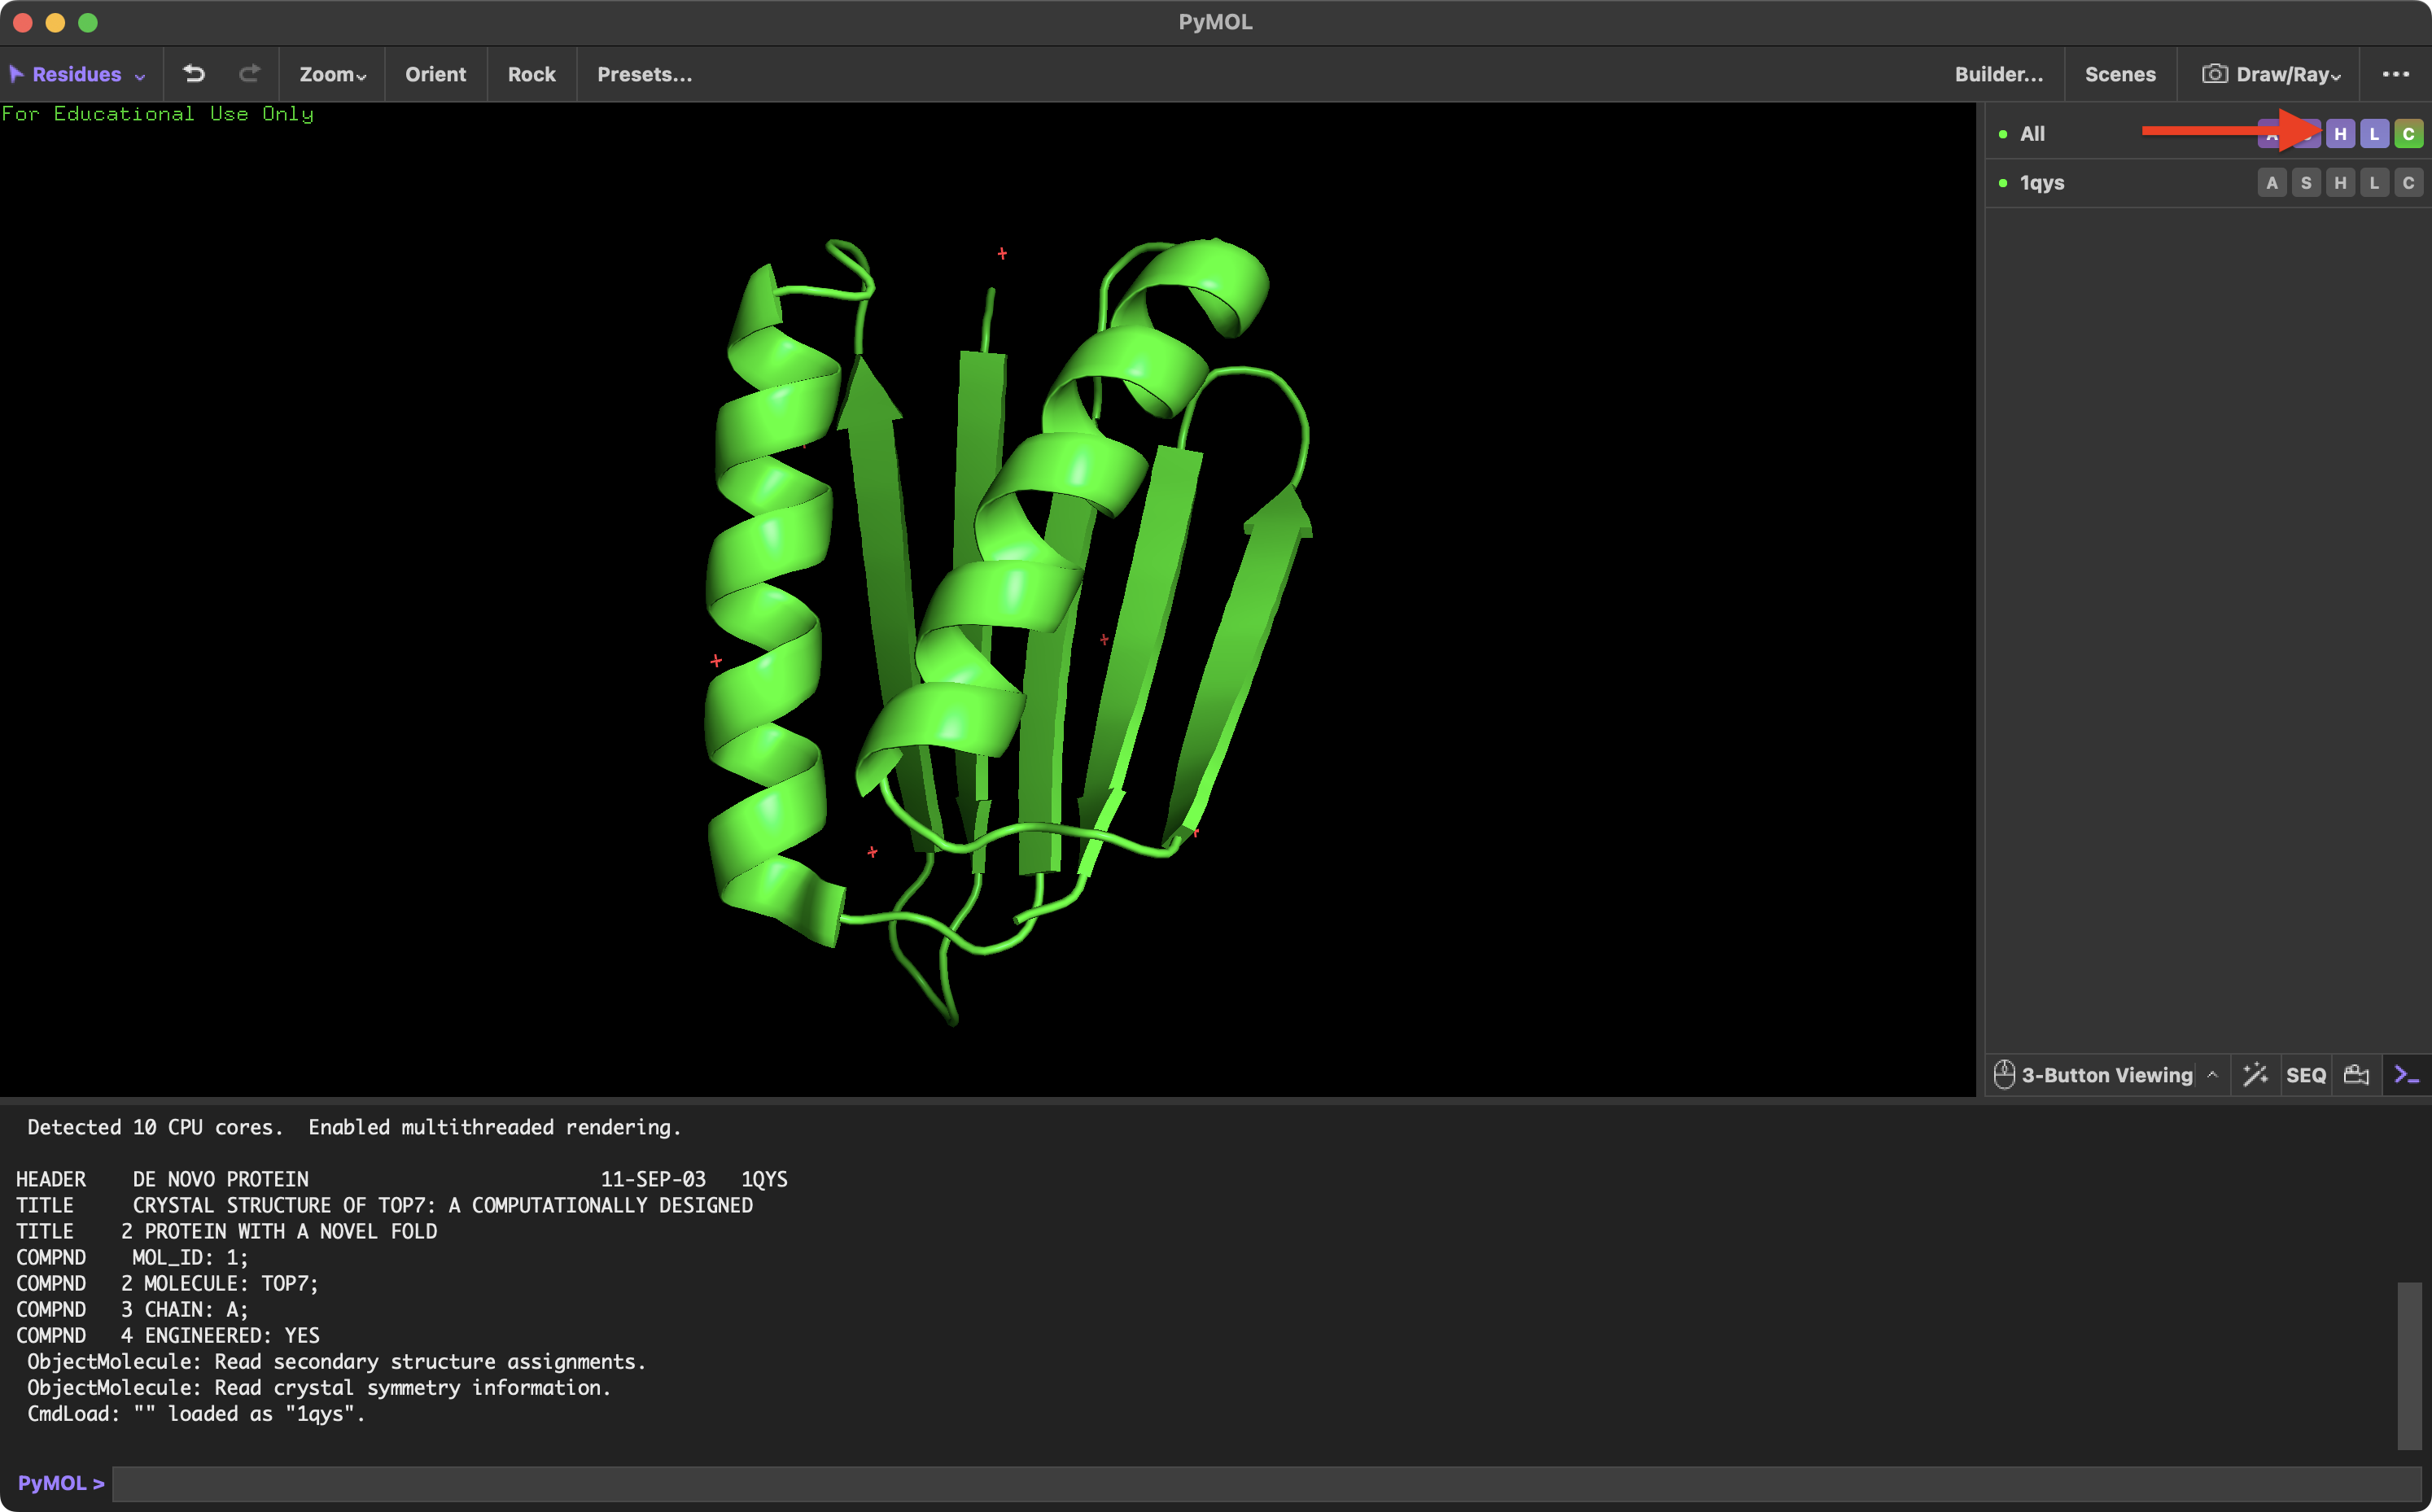This screenshot has height=1512, width=2432.
Task: Open the Zoom dropdown menu
Action: (333, 74)
